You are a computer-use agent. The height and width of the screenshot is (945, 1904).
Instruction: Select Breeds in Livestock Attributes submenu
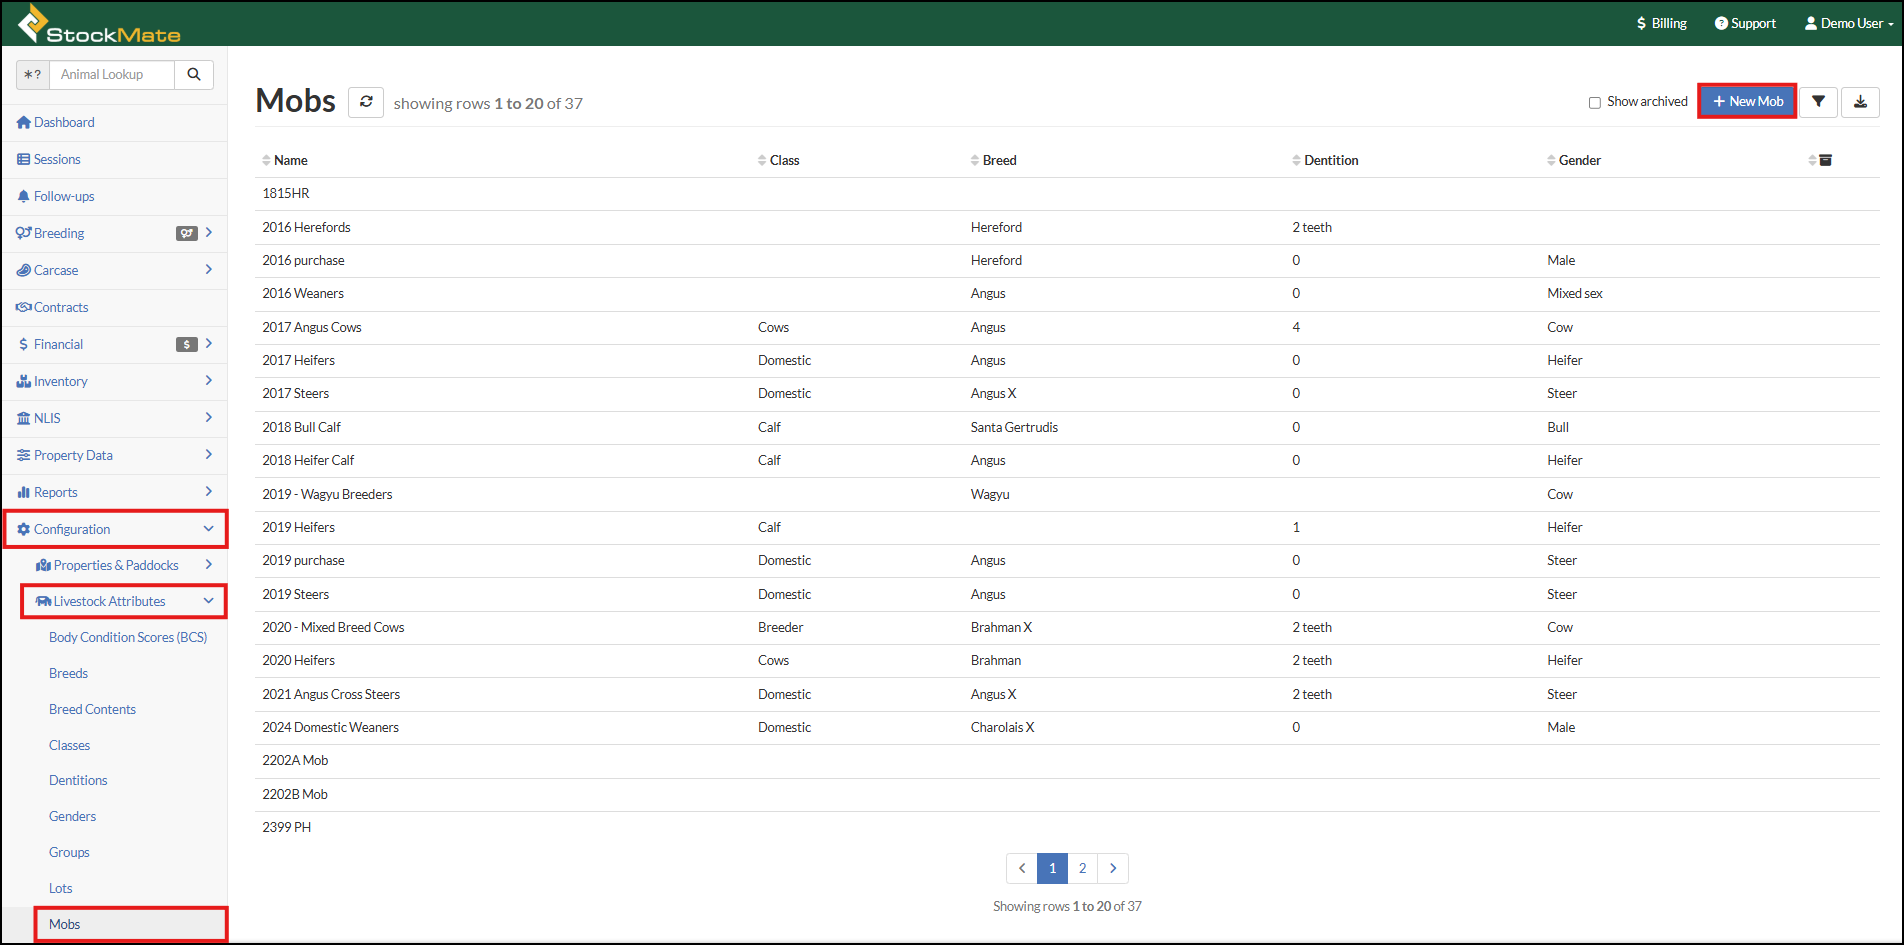point(68,673)
